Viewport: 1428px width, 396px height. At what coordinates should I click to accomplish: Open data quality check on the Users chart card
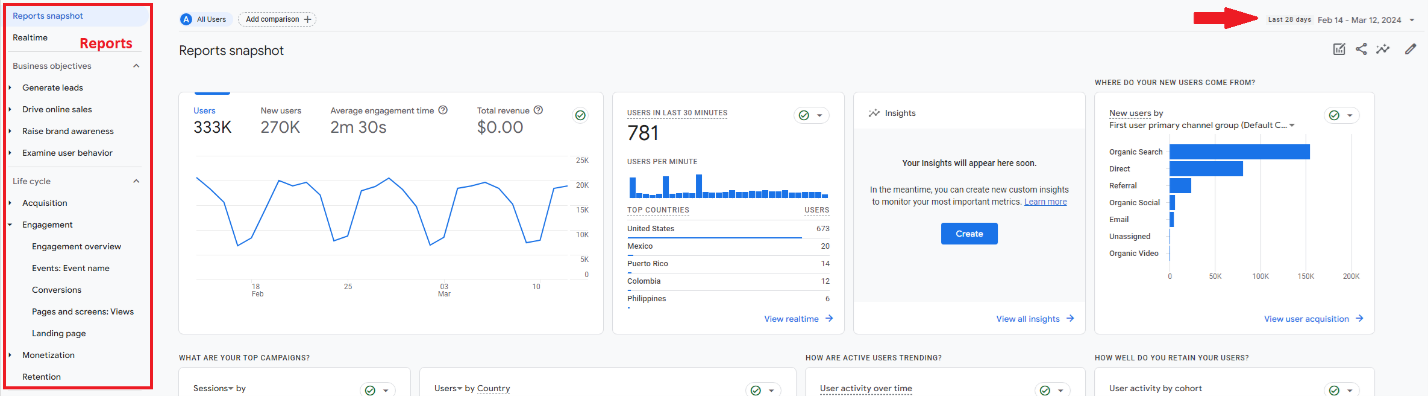(580, 115)
